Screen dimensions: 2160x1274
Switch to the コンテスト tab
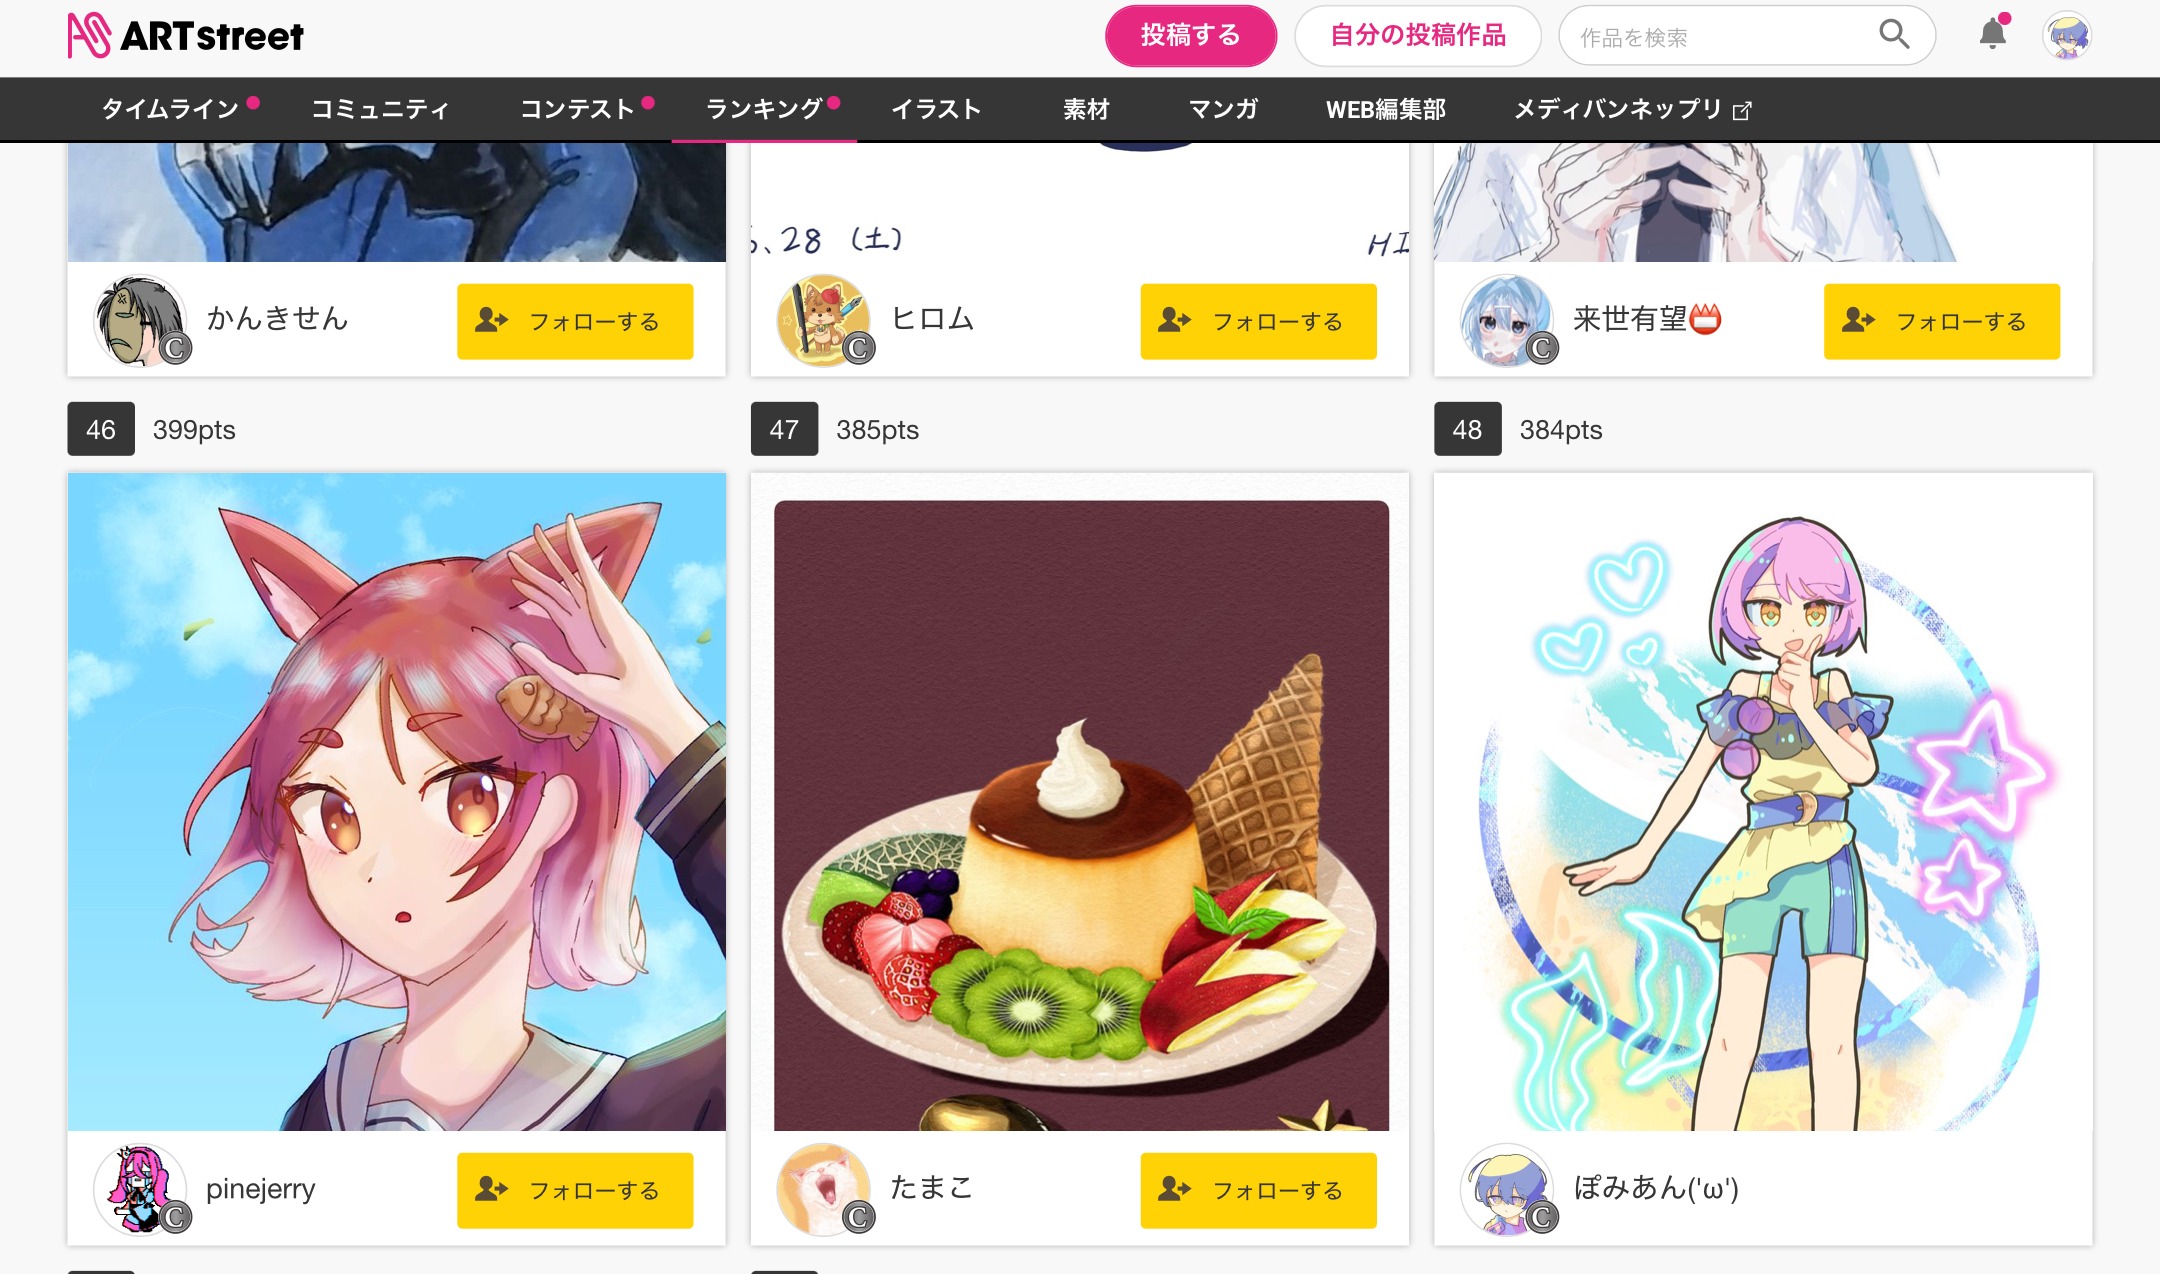(x=578, y=109)
